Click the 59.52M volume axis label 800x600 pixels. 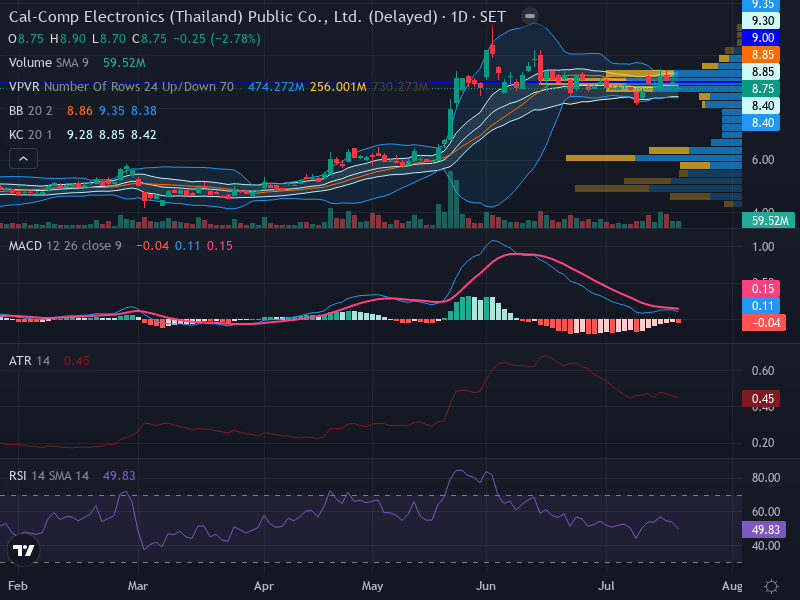(768, 220)
